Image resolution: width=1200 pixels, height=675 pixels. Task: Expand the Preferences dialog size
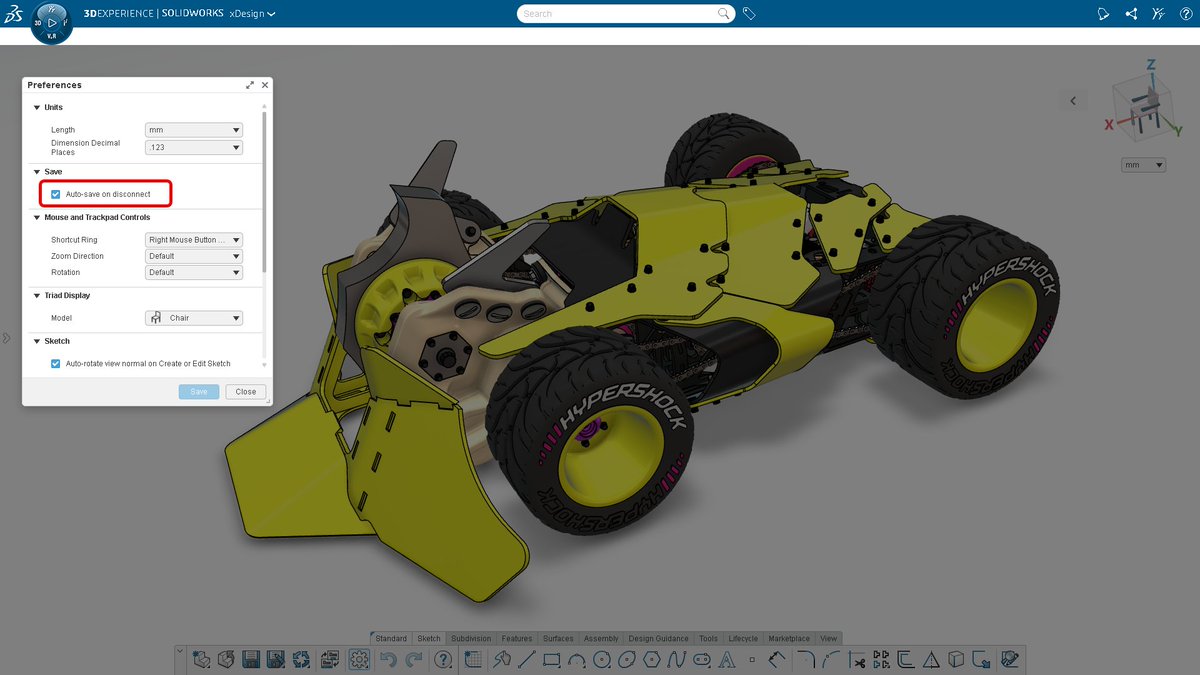click(250, 86)
